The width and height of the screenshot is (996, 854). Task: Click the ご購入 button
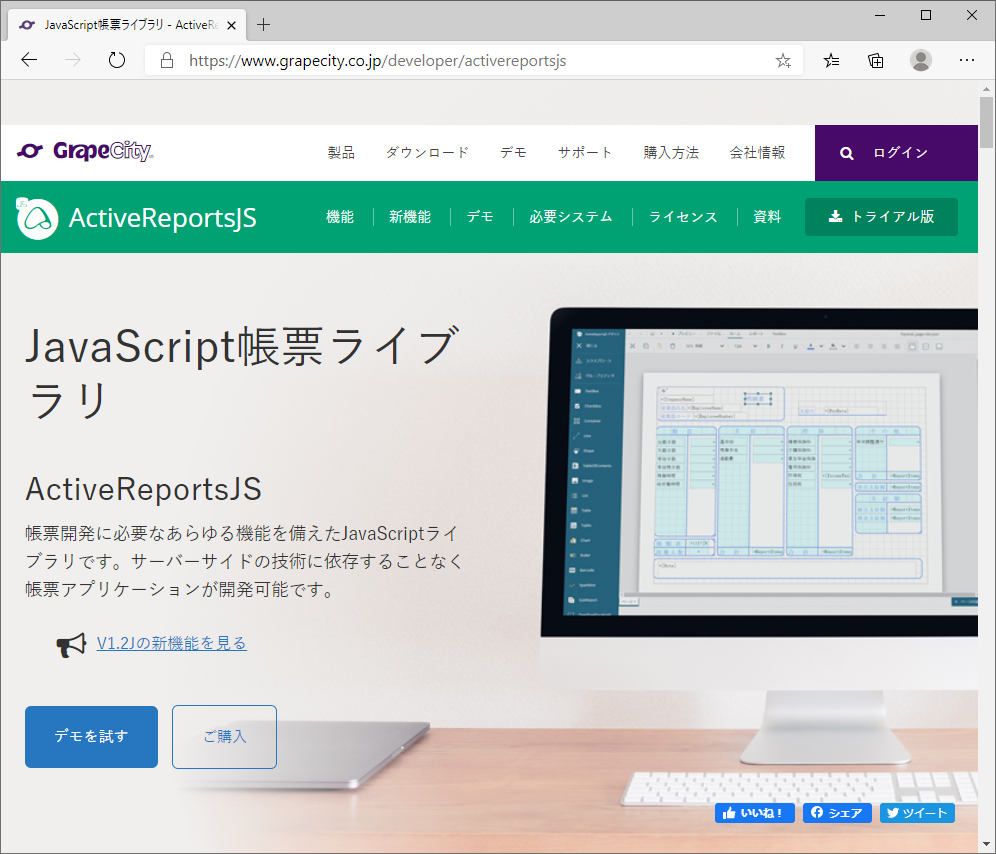pos(224,736)
